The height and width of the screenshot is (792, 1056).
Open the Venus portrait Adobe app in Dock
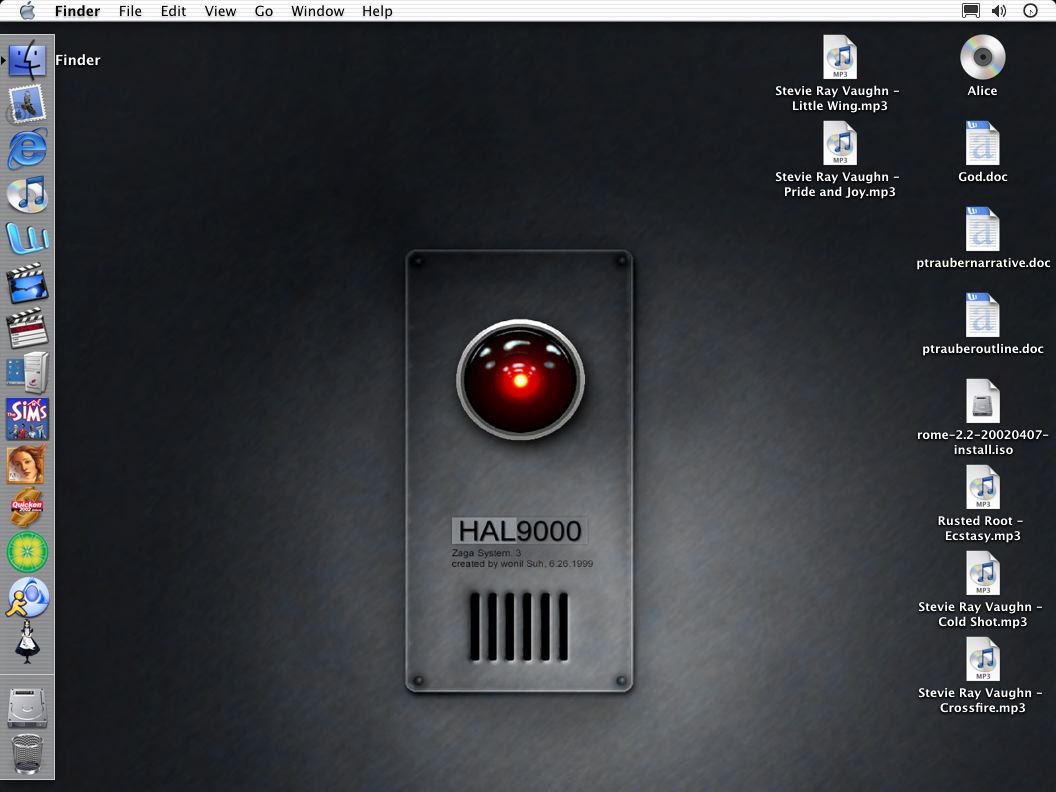[27, 463]
